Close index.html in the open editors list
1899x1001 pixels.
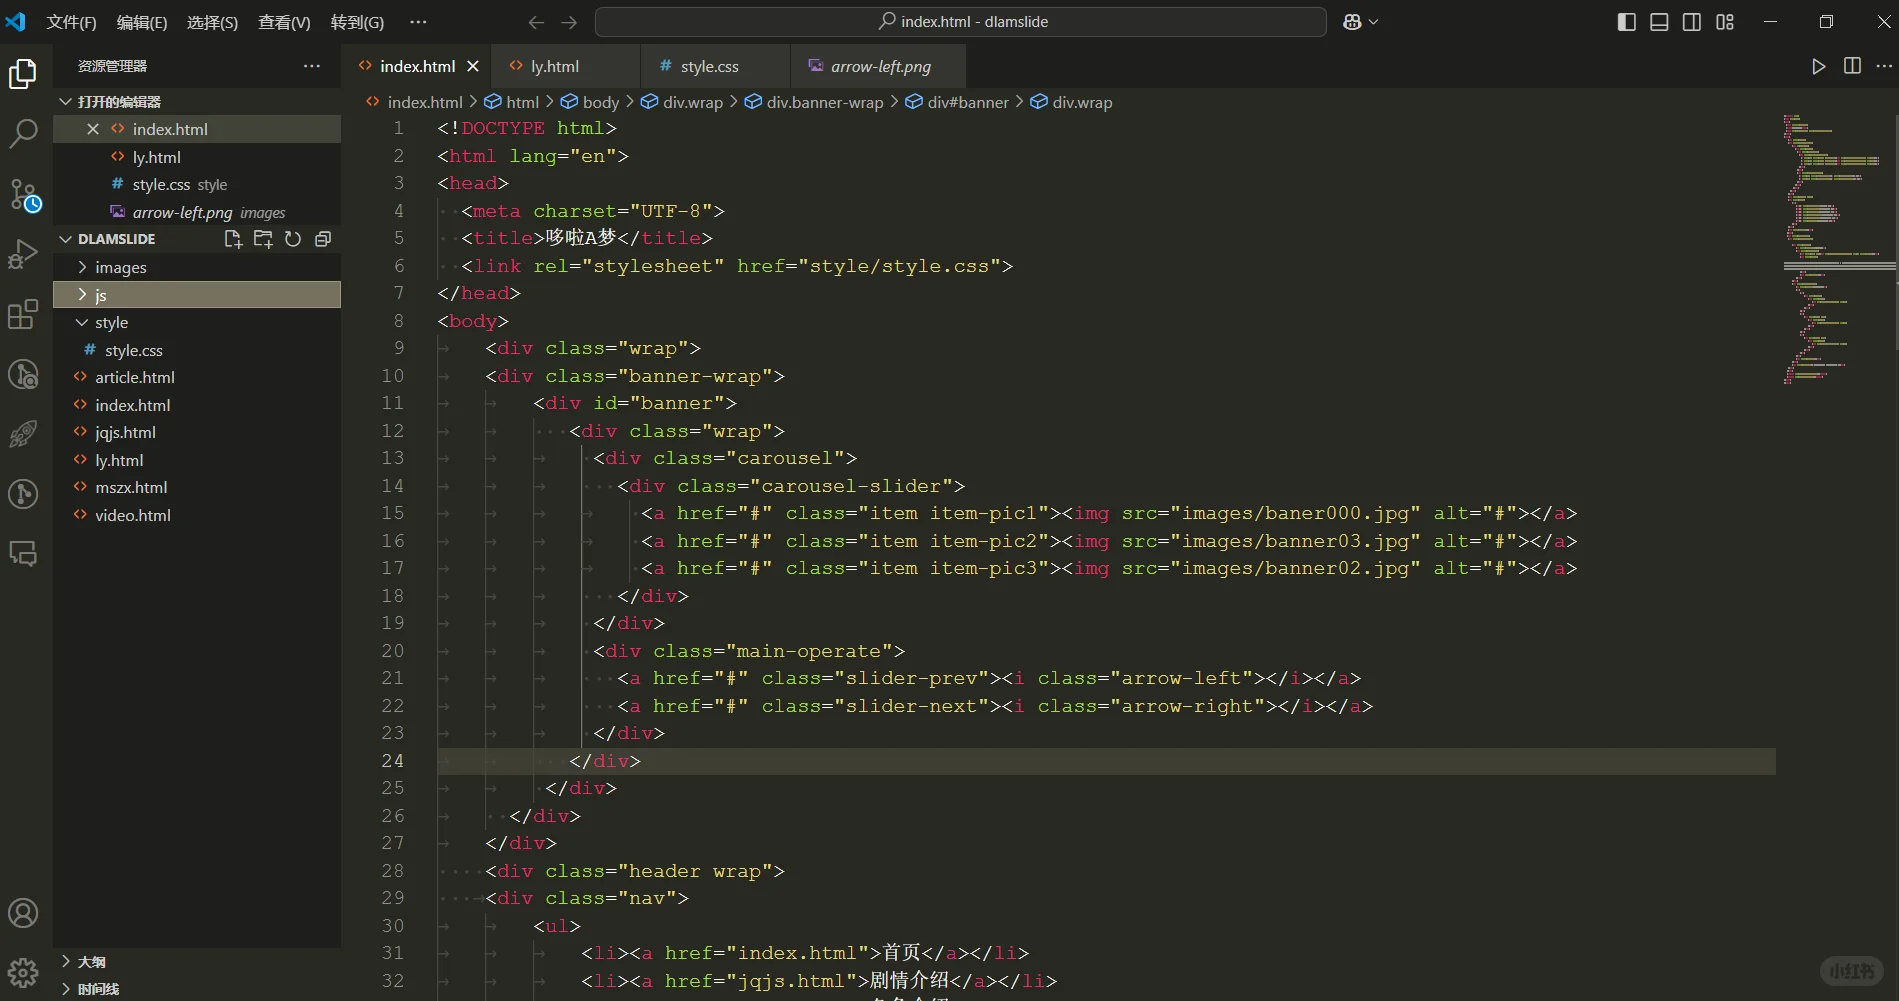click(93, 129)
